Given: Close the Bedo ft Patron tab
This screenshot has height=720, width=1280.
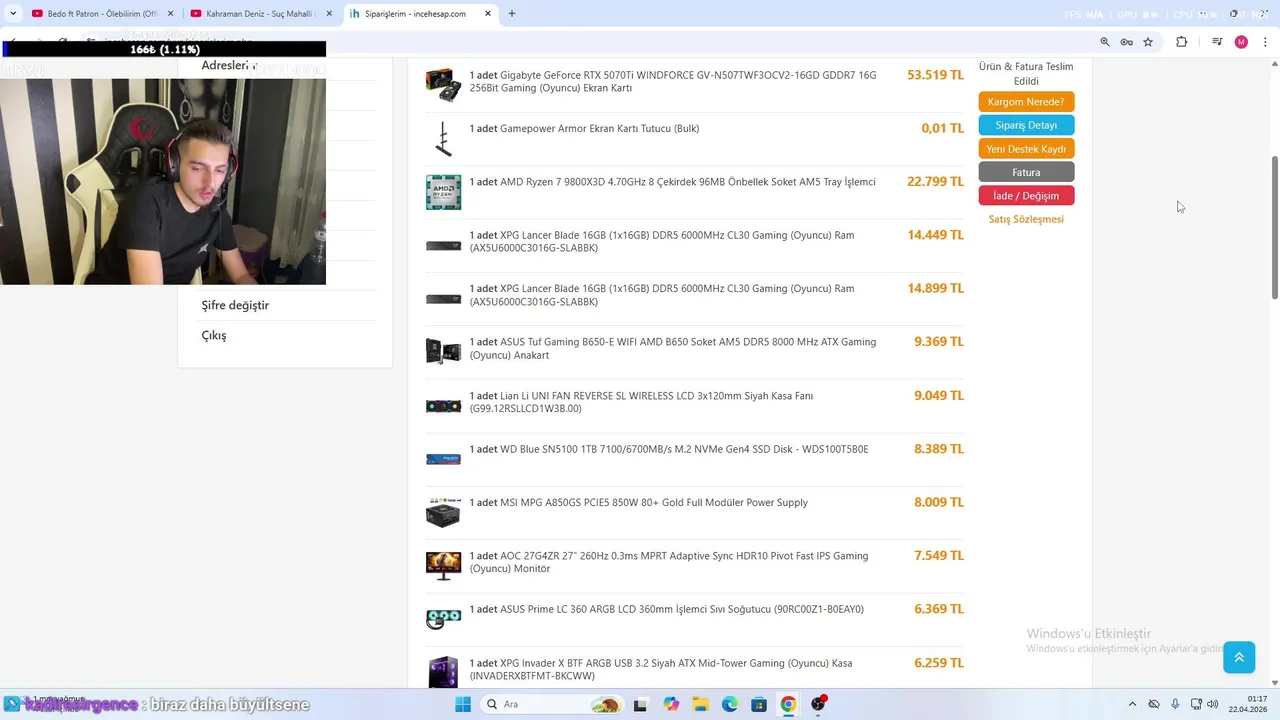Looking at the screenshot, I should tap(171, 14).
